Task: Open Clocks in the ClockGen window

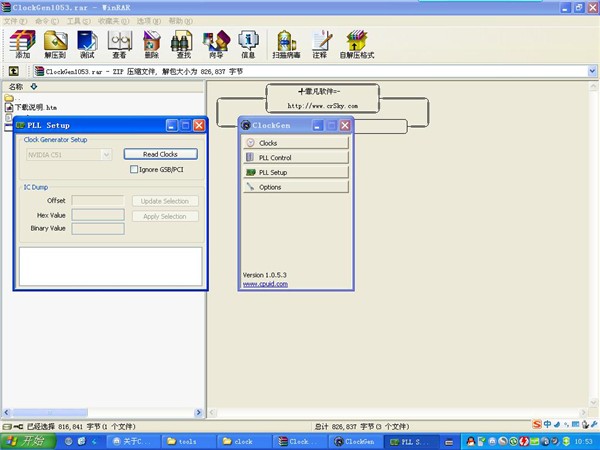Action: point(296,143)
